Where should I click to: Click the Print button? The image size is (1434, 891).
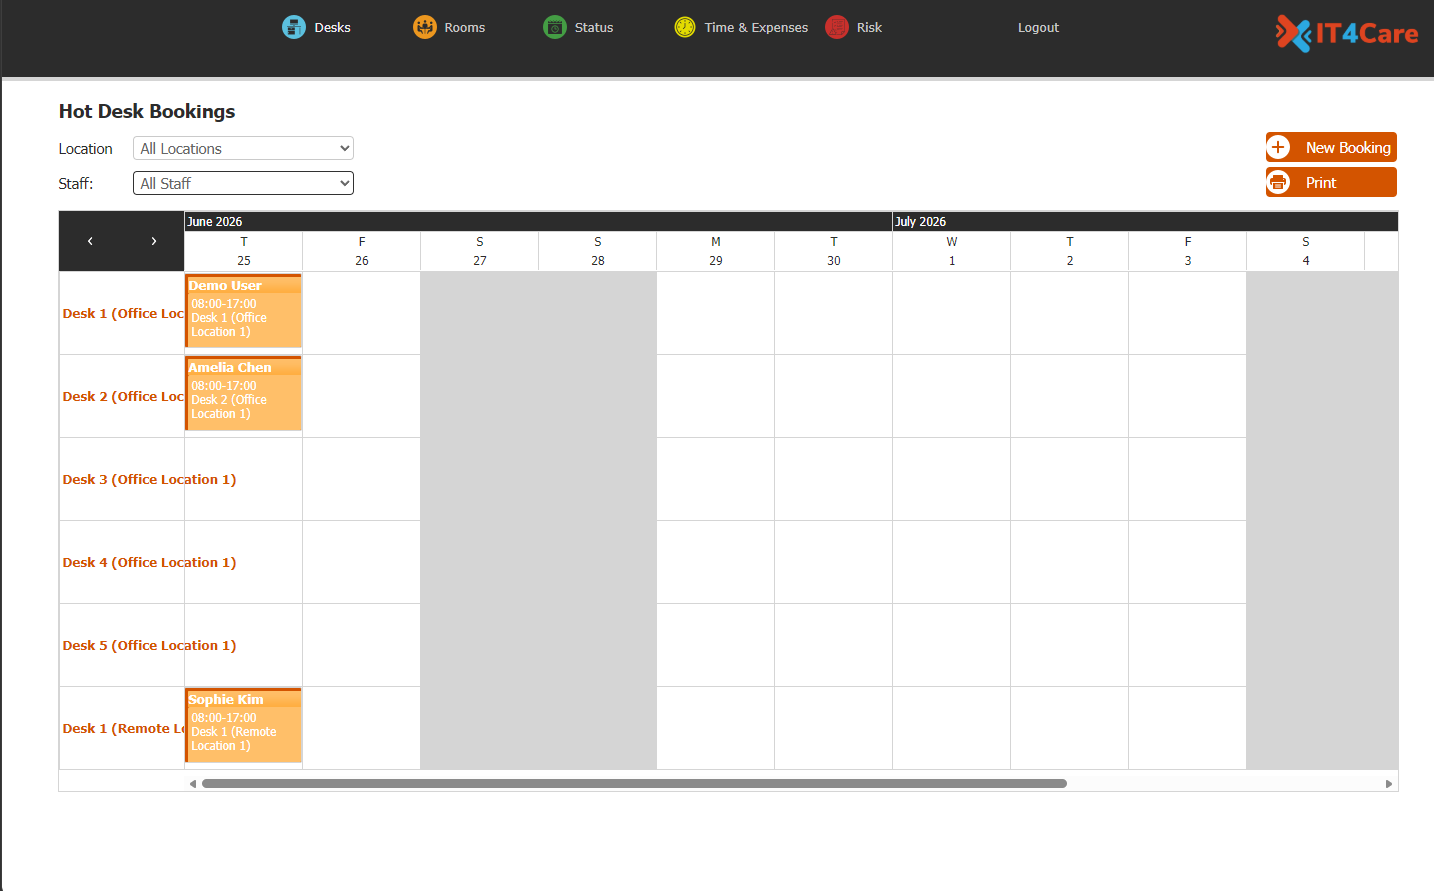(1331, 182)
